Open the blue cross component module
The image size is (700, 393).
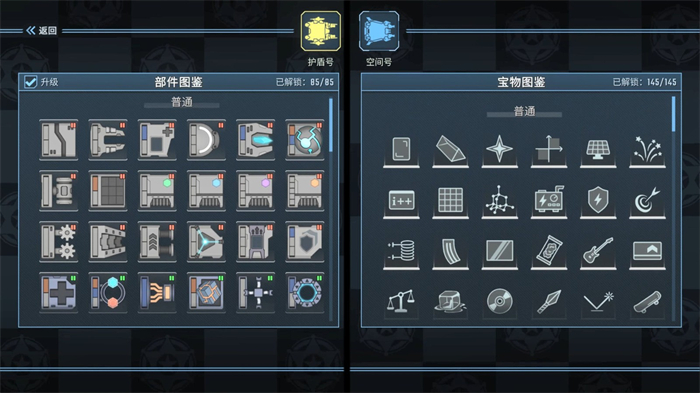[x=58, y=293]
